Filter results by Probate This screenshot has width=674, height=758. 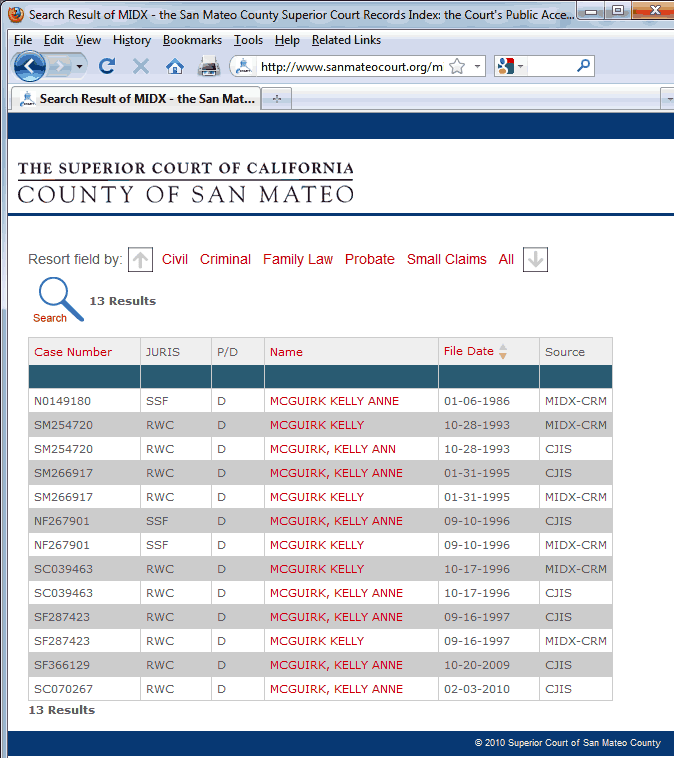369,260
